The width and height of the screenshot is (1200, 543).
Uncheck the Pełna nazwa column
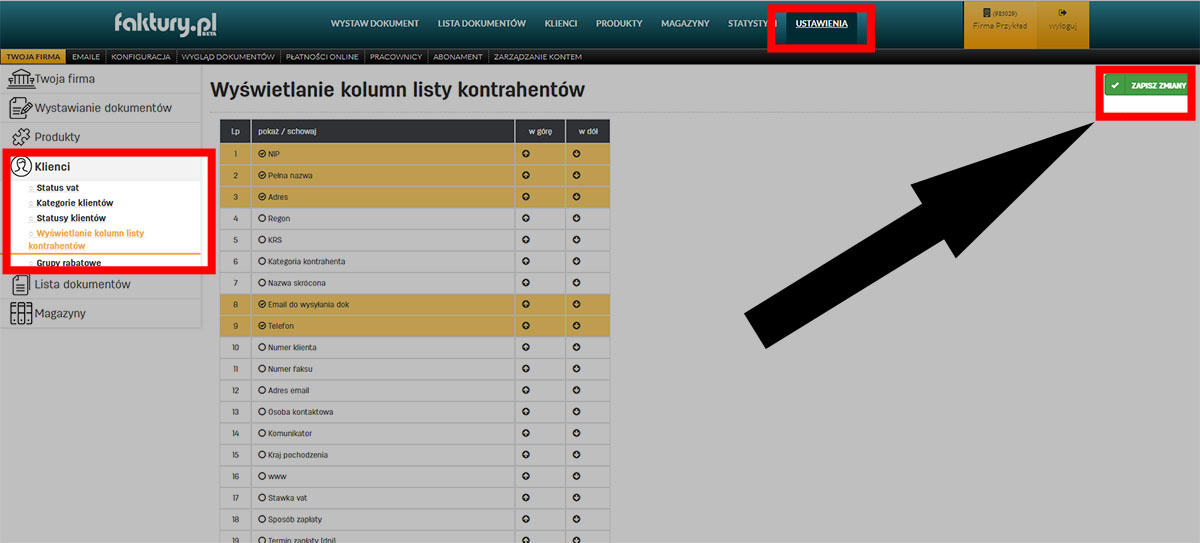point(262,175)
